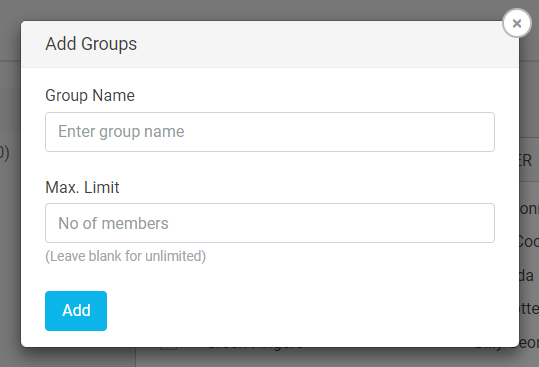Click the hidden row text under dialog's bottom edge
This screenshot has height=367, width=539.
point(255,348)
